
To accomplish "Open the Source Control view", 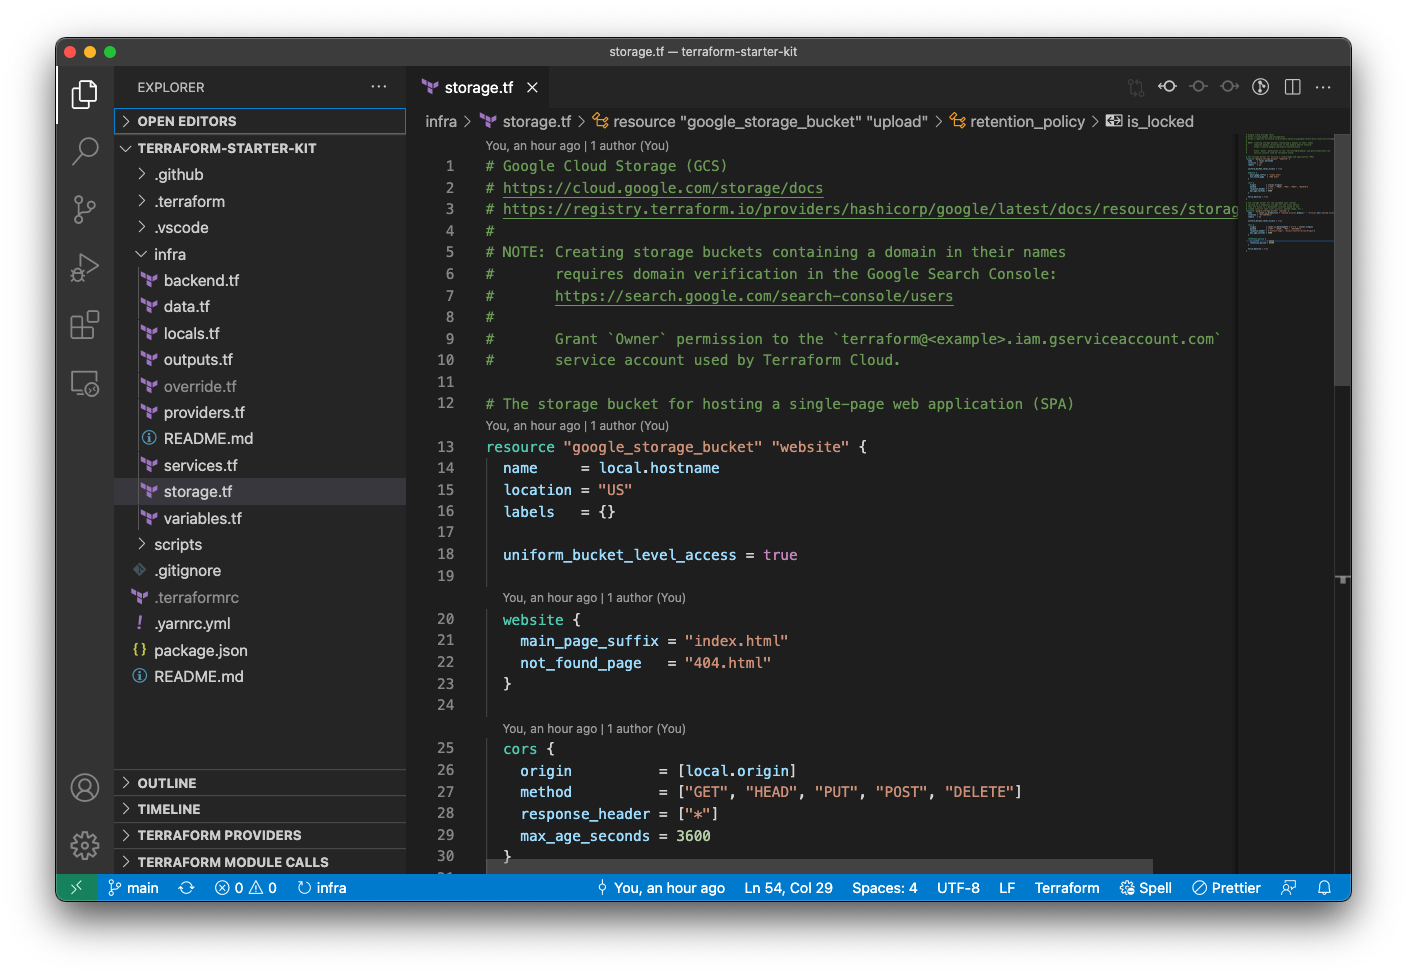I will point(85,209).
